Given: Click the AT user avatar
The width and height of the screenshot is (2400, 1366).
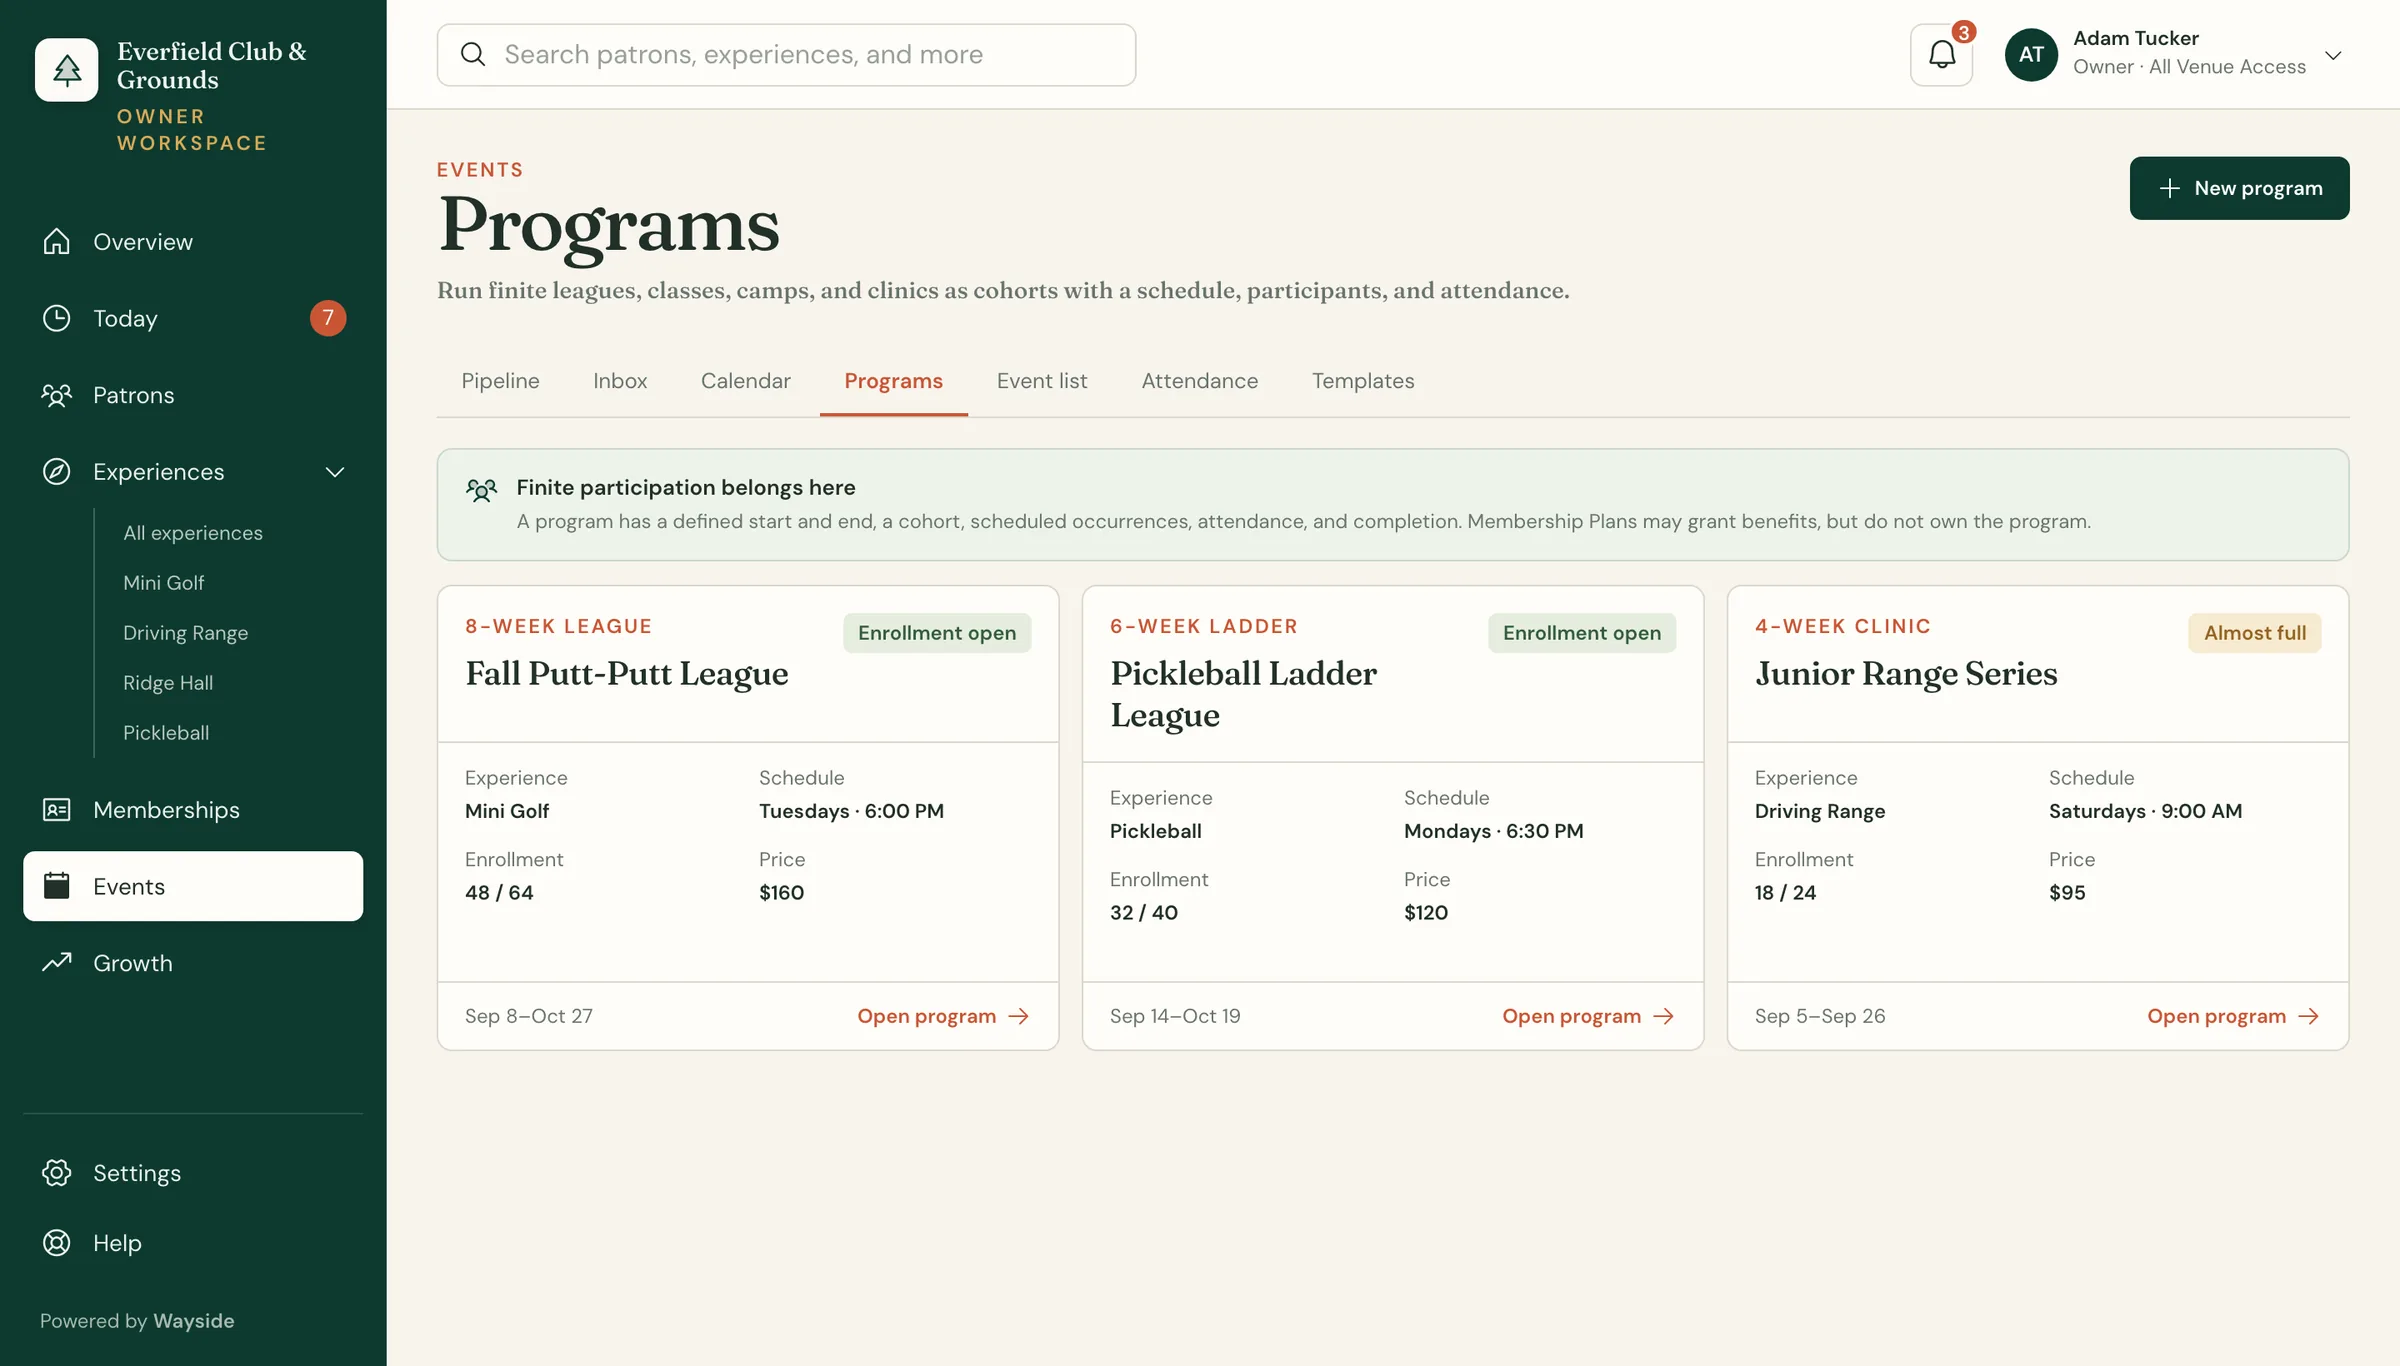Looking at the screenshot, I should pos(2031,55).
